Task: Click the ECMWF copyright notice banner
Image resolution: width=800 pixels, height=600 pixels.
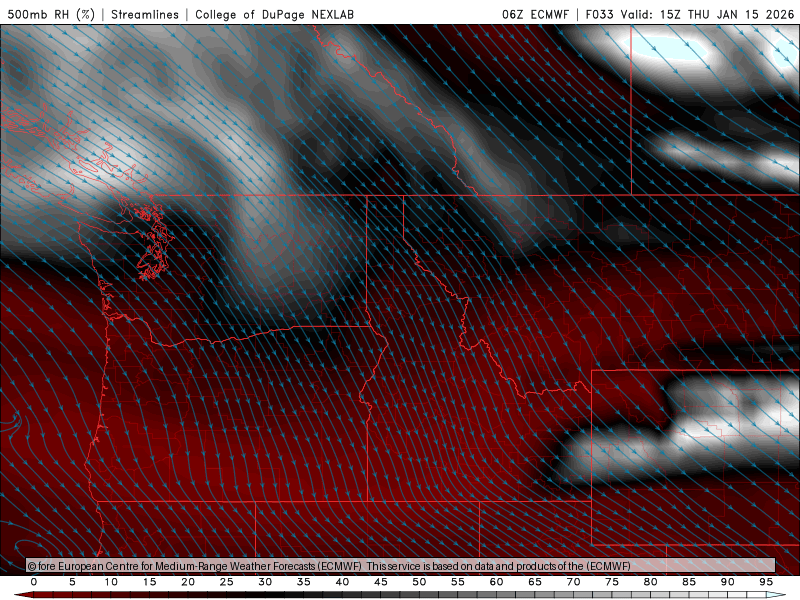Action: coord(401,565)
